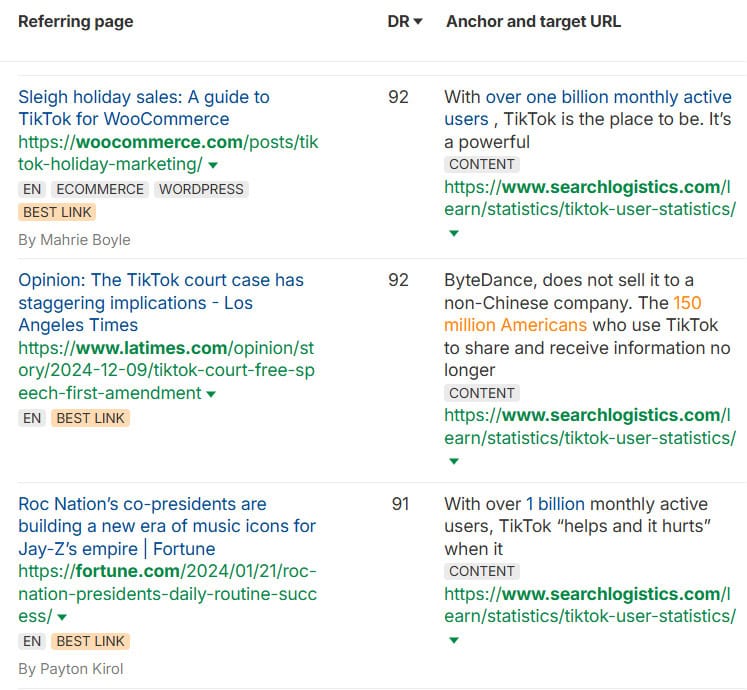The width and height of the screenshot is (747, 690).
Task: Click CONTENT label in WooCommerce row
Action: coord(482,164)
